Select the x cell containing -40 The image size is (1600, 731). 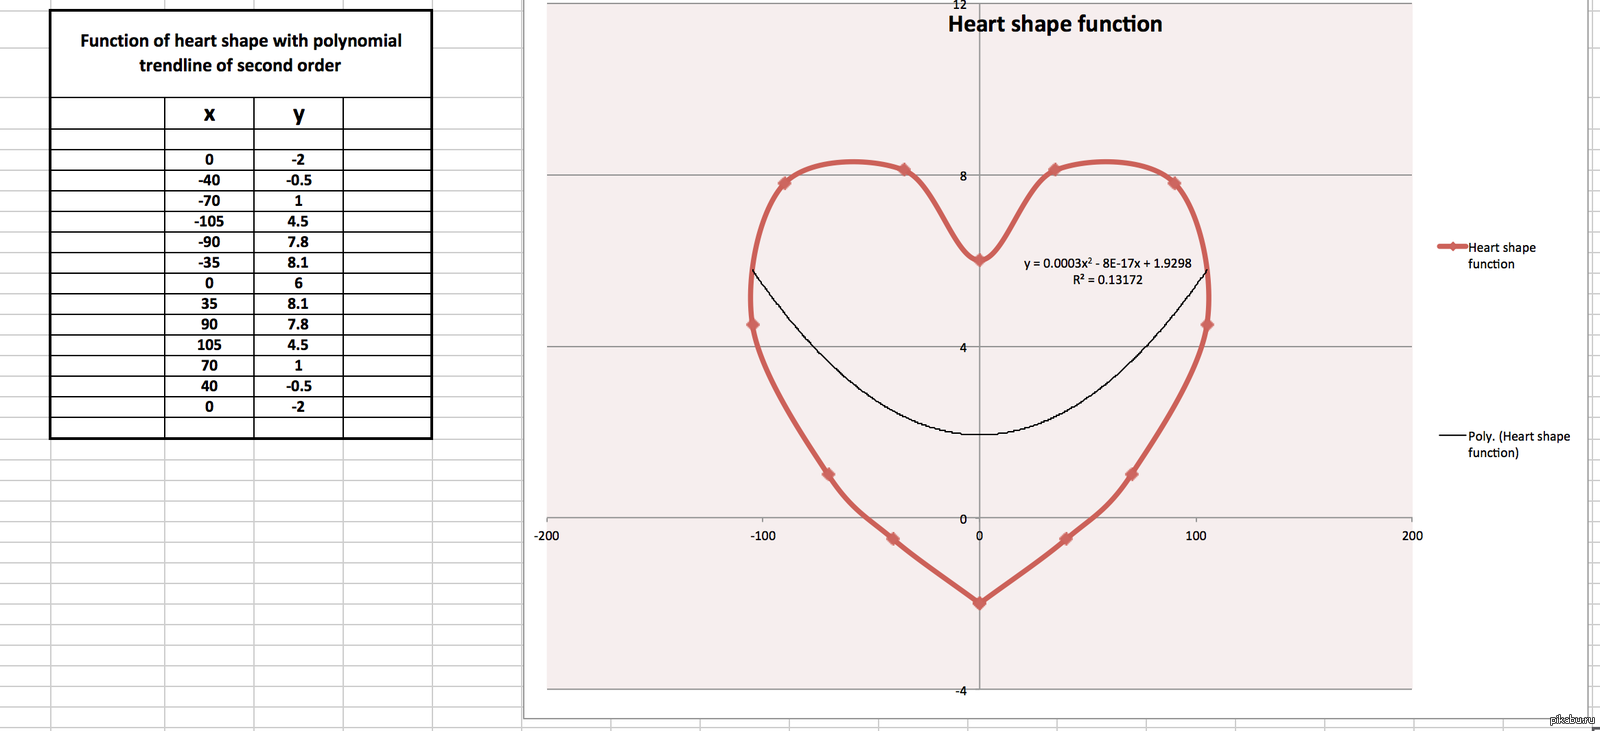(209, 180)
